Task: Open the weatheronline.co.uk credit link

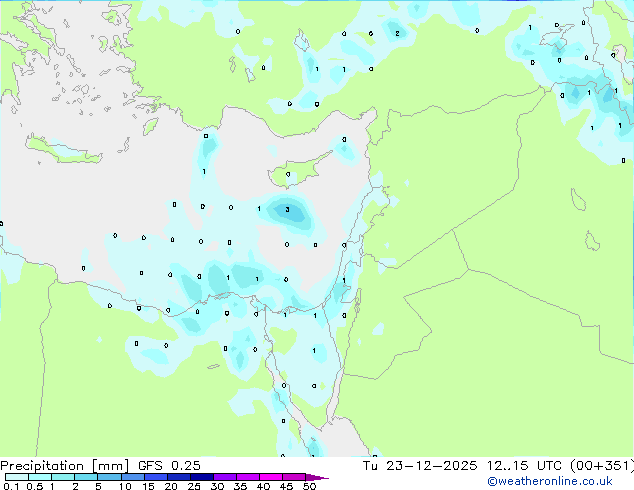Action: (549, 481)
